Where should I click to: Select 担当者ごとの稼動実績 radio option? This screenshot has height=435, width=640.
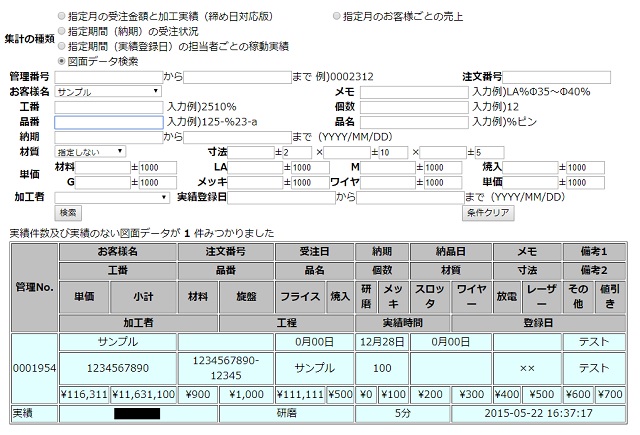pos(61,46)
